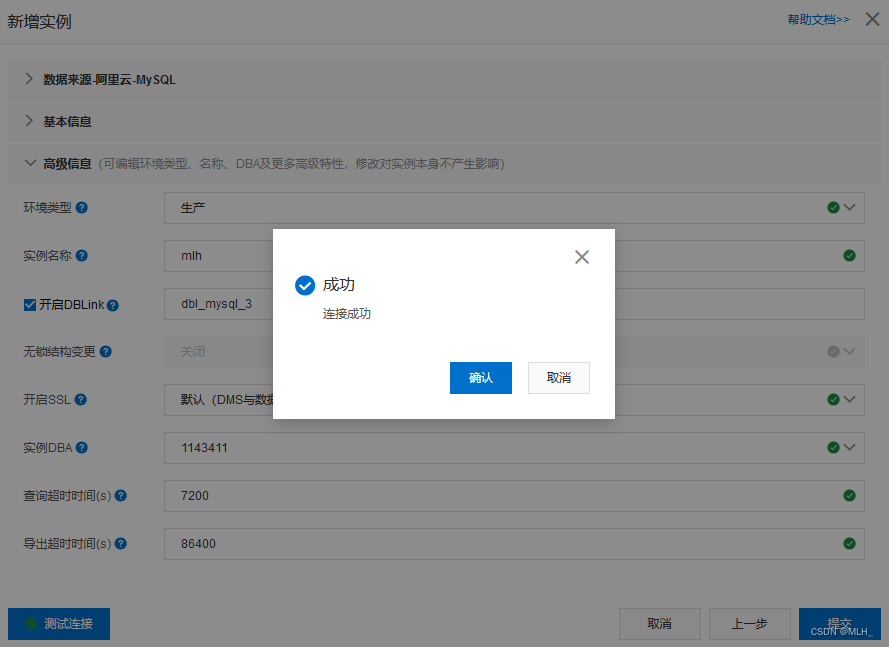Click the 提交 button

[840, 624]
